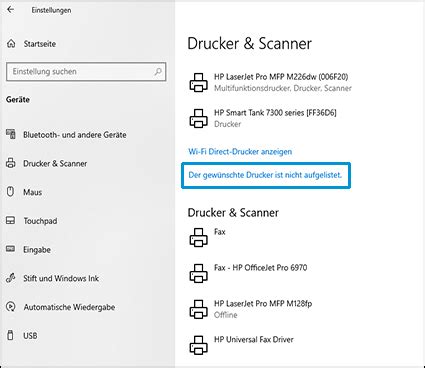Select HP LaserJet Pro MFP M128fp printer

click(x=263, y=304)
